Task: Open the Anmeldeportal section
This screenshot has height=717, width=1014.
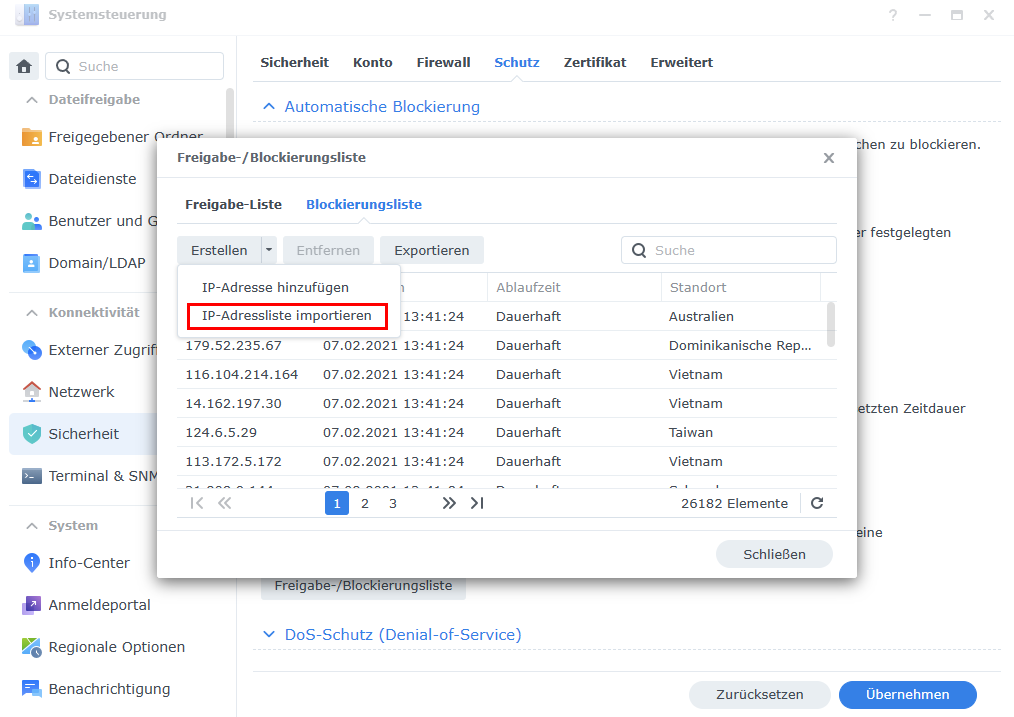Action: [x=99, y=605]
